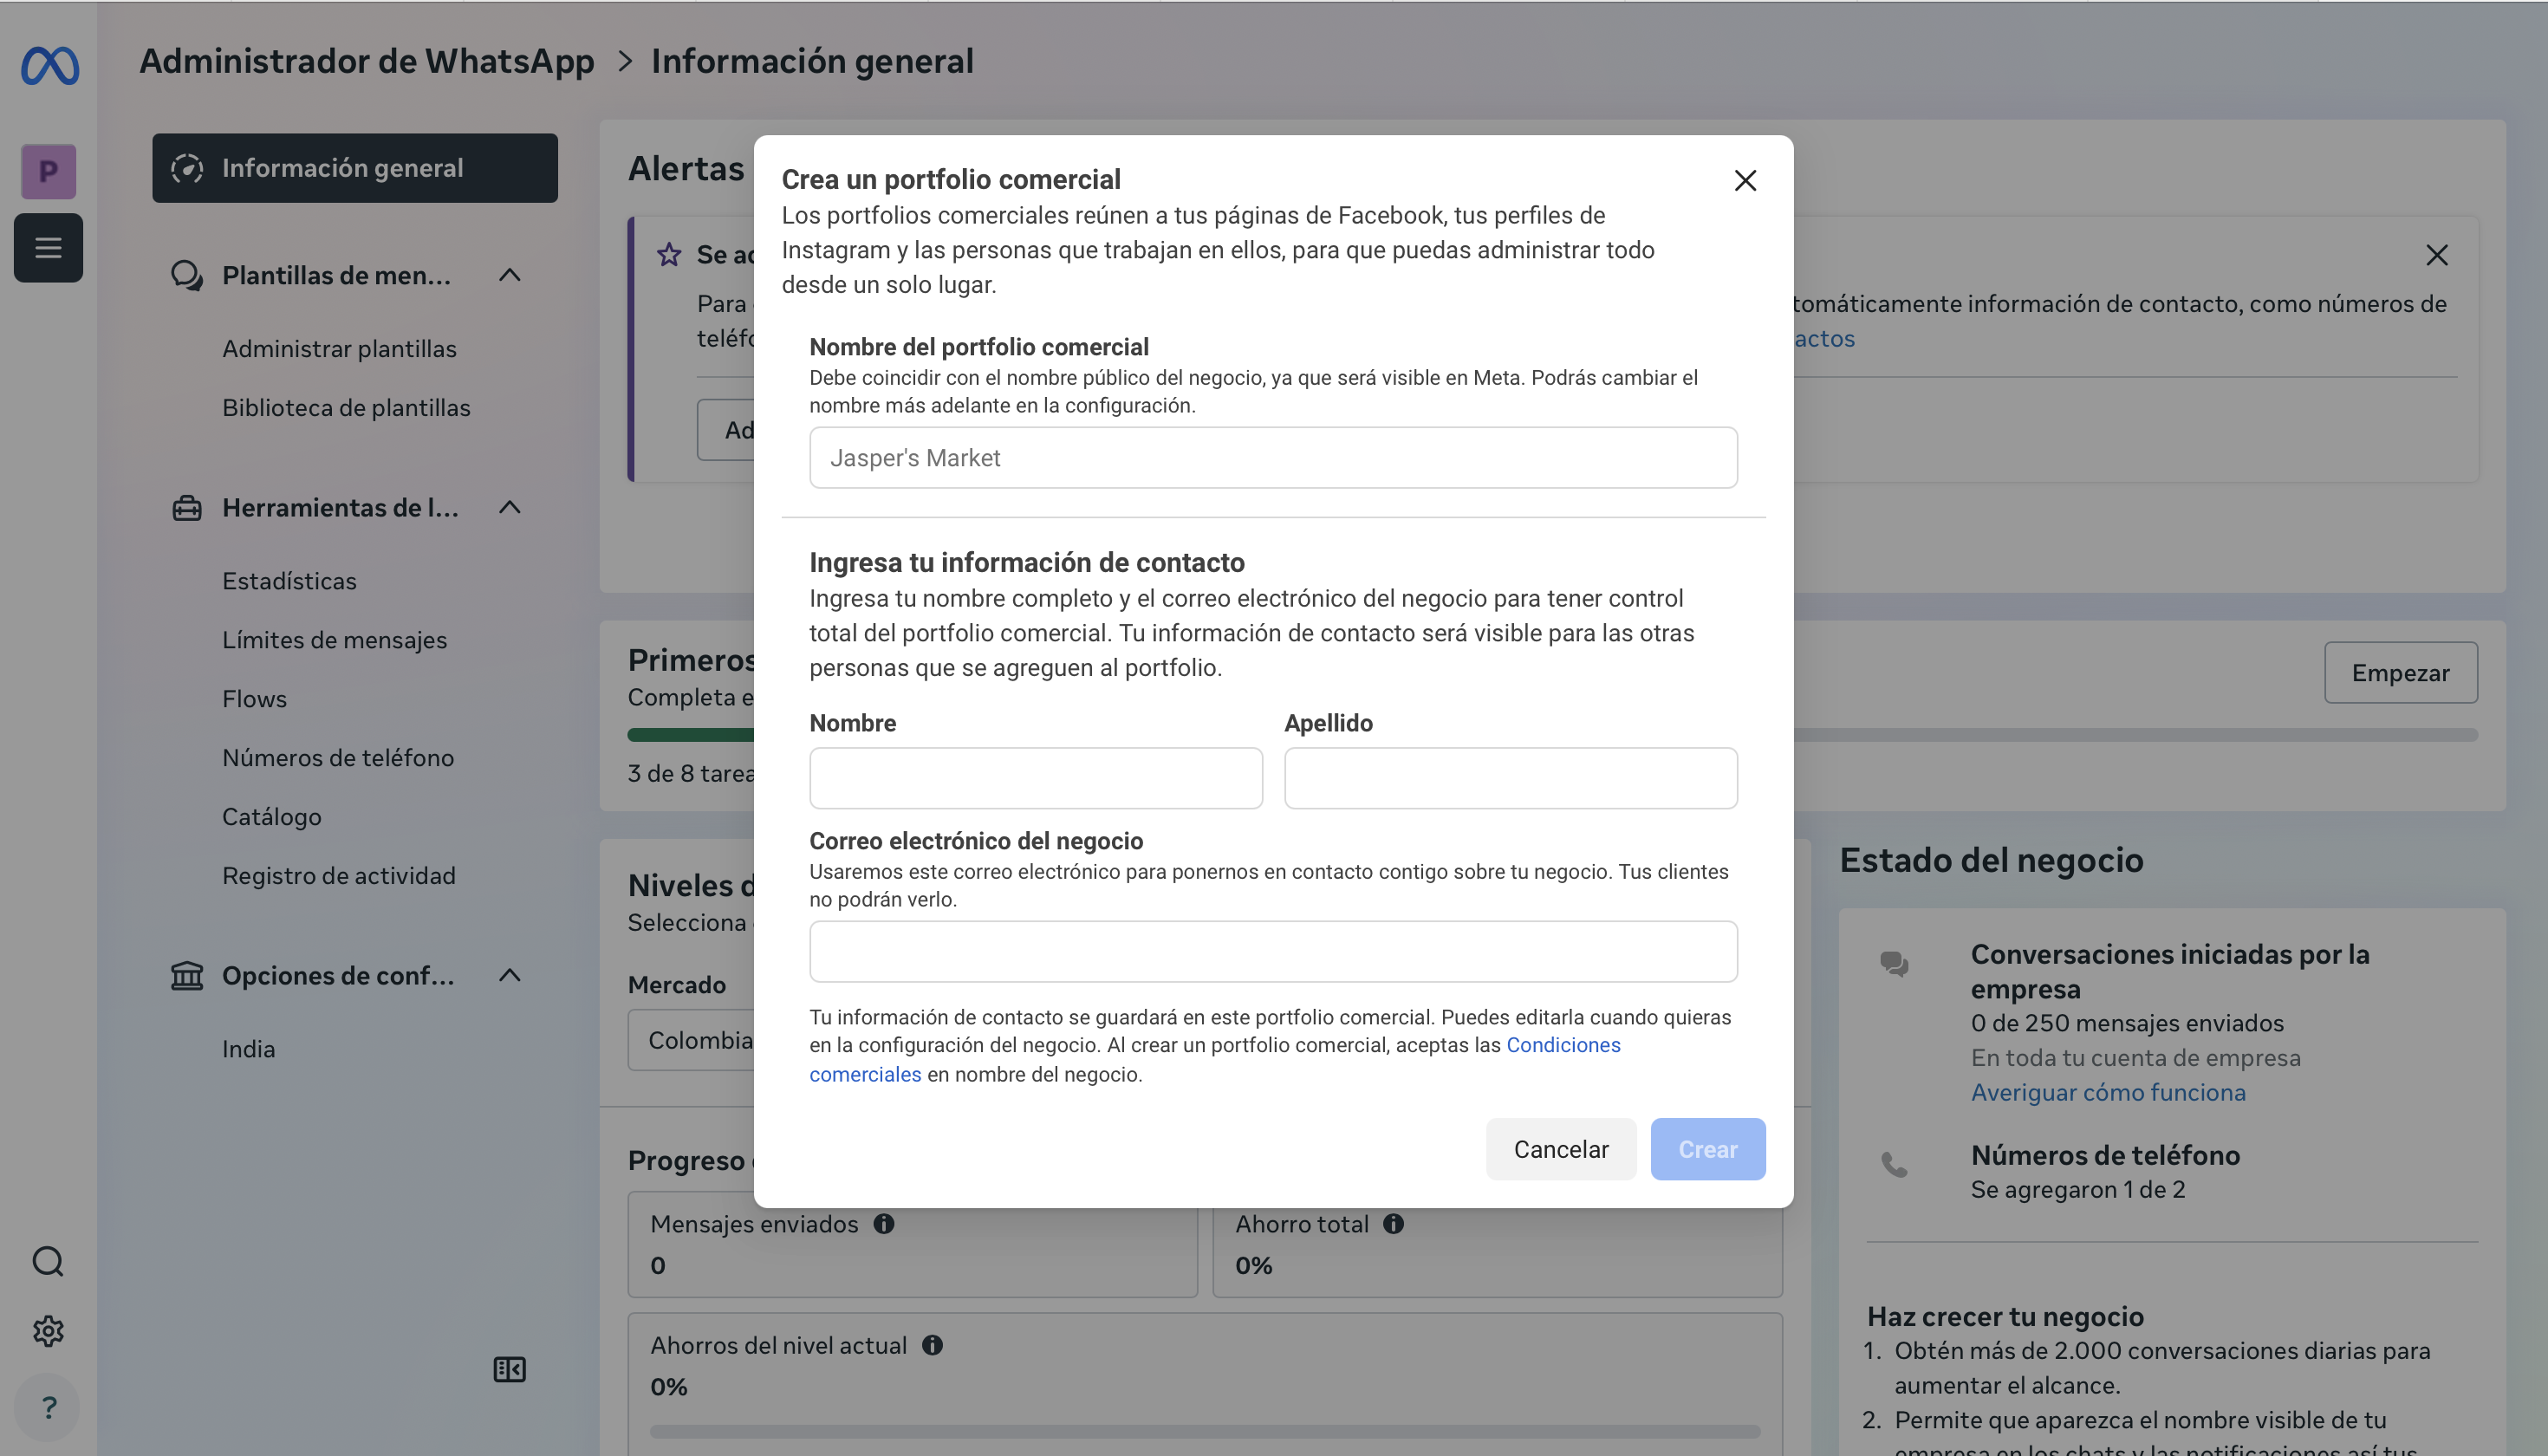Focus the Nombre del portfolio comercial field

pyautogui.click(x=1273, y=458)
